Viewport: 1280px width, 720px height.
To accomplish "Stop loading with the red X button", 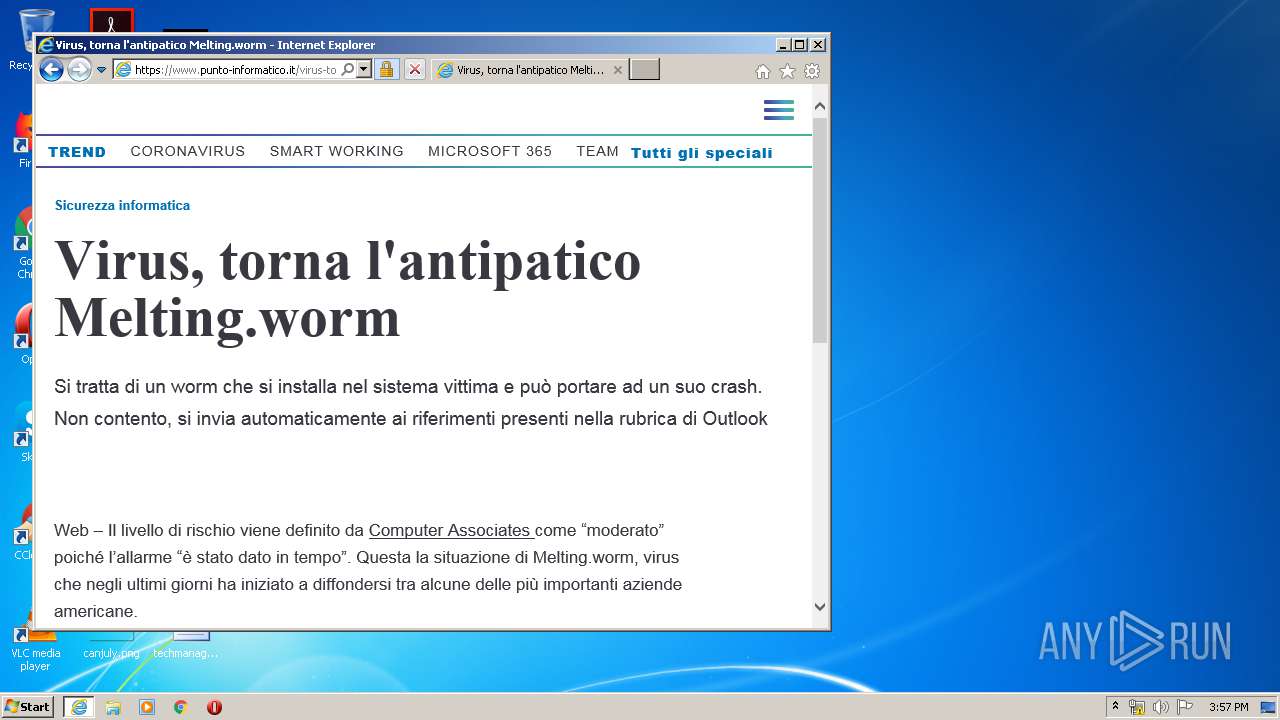I will pyautogui.click(x=414, y=70).
